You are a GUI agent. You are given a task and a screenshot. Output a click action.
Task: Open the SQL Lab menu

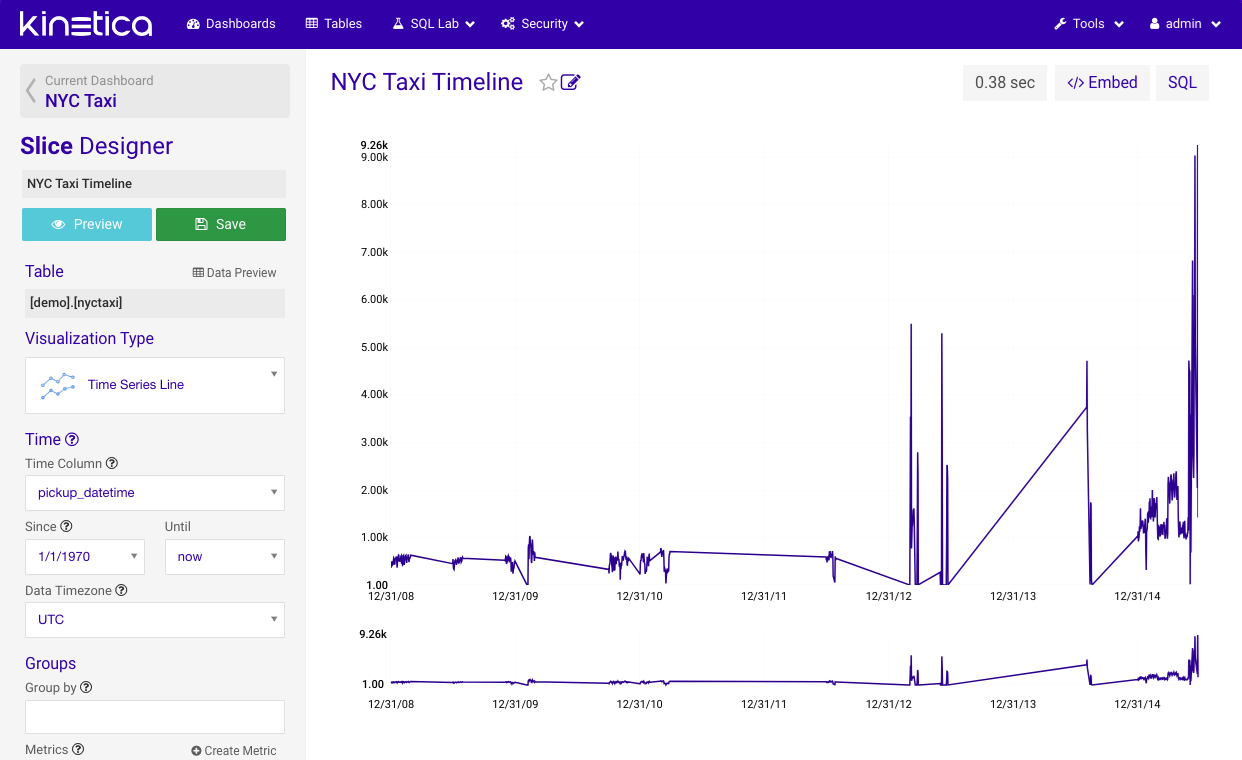tap(433, 24)
